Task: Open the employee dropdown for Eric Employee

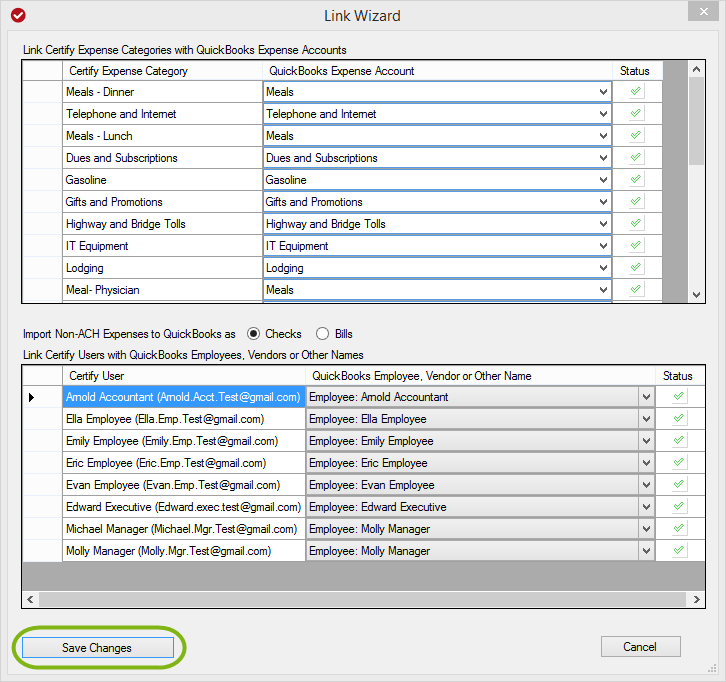Action: pyautogui.click(x=646, y=463)
